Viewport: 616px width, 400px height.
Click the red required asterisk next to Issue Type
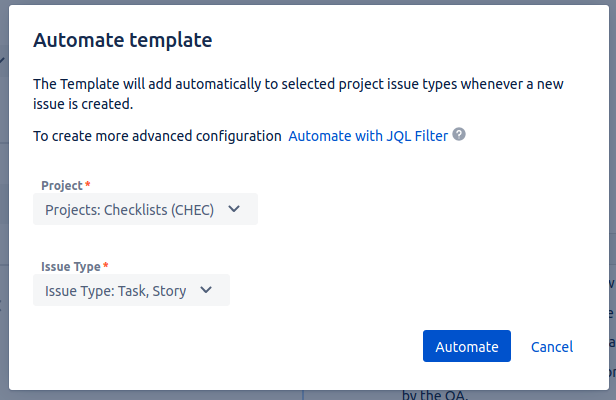(106, 267)
